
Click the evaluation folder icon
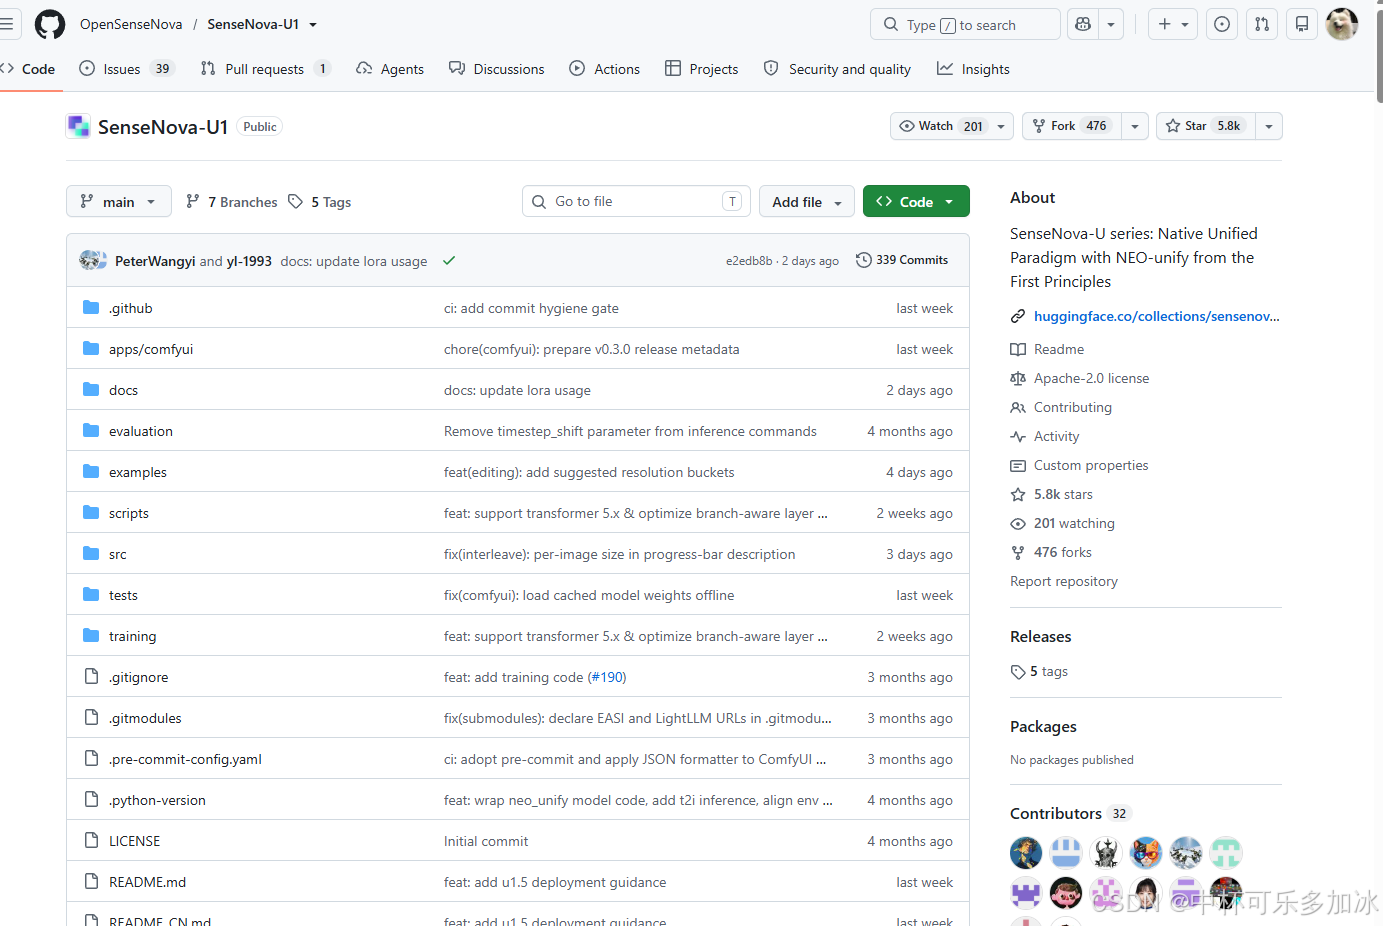tap(91, 431)
